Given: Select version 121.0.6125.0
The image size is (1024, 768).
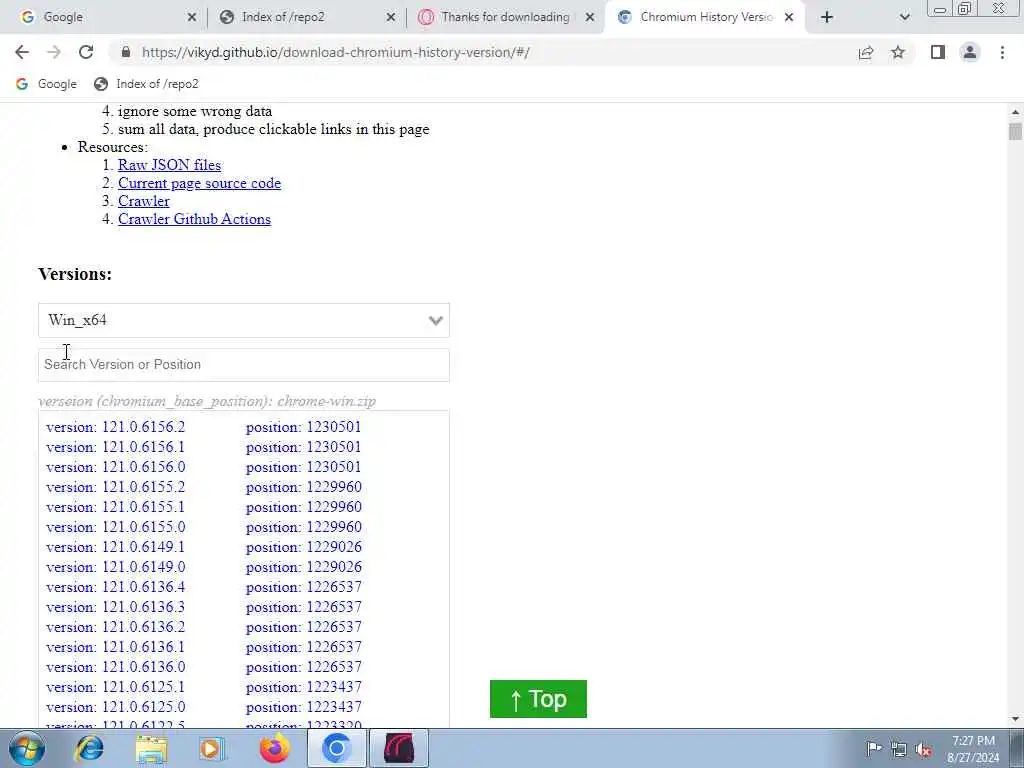Looking at the screenshot, I should tap(116, 707).
